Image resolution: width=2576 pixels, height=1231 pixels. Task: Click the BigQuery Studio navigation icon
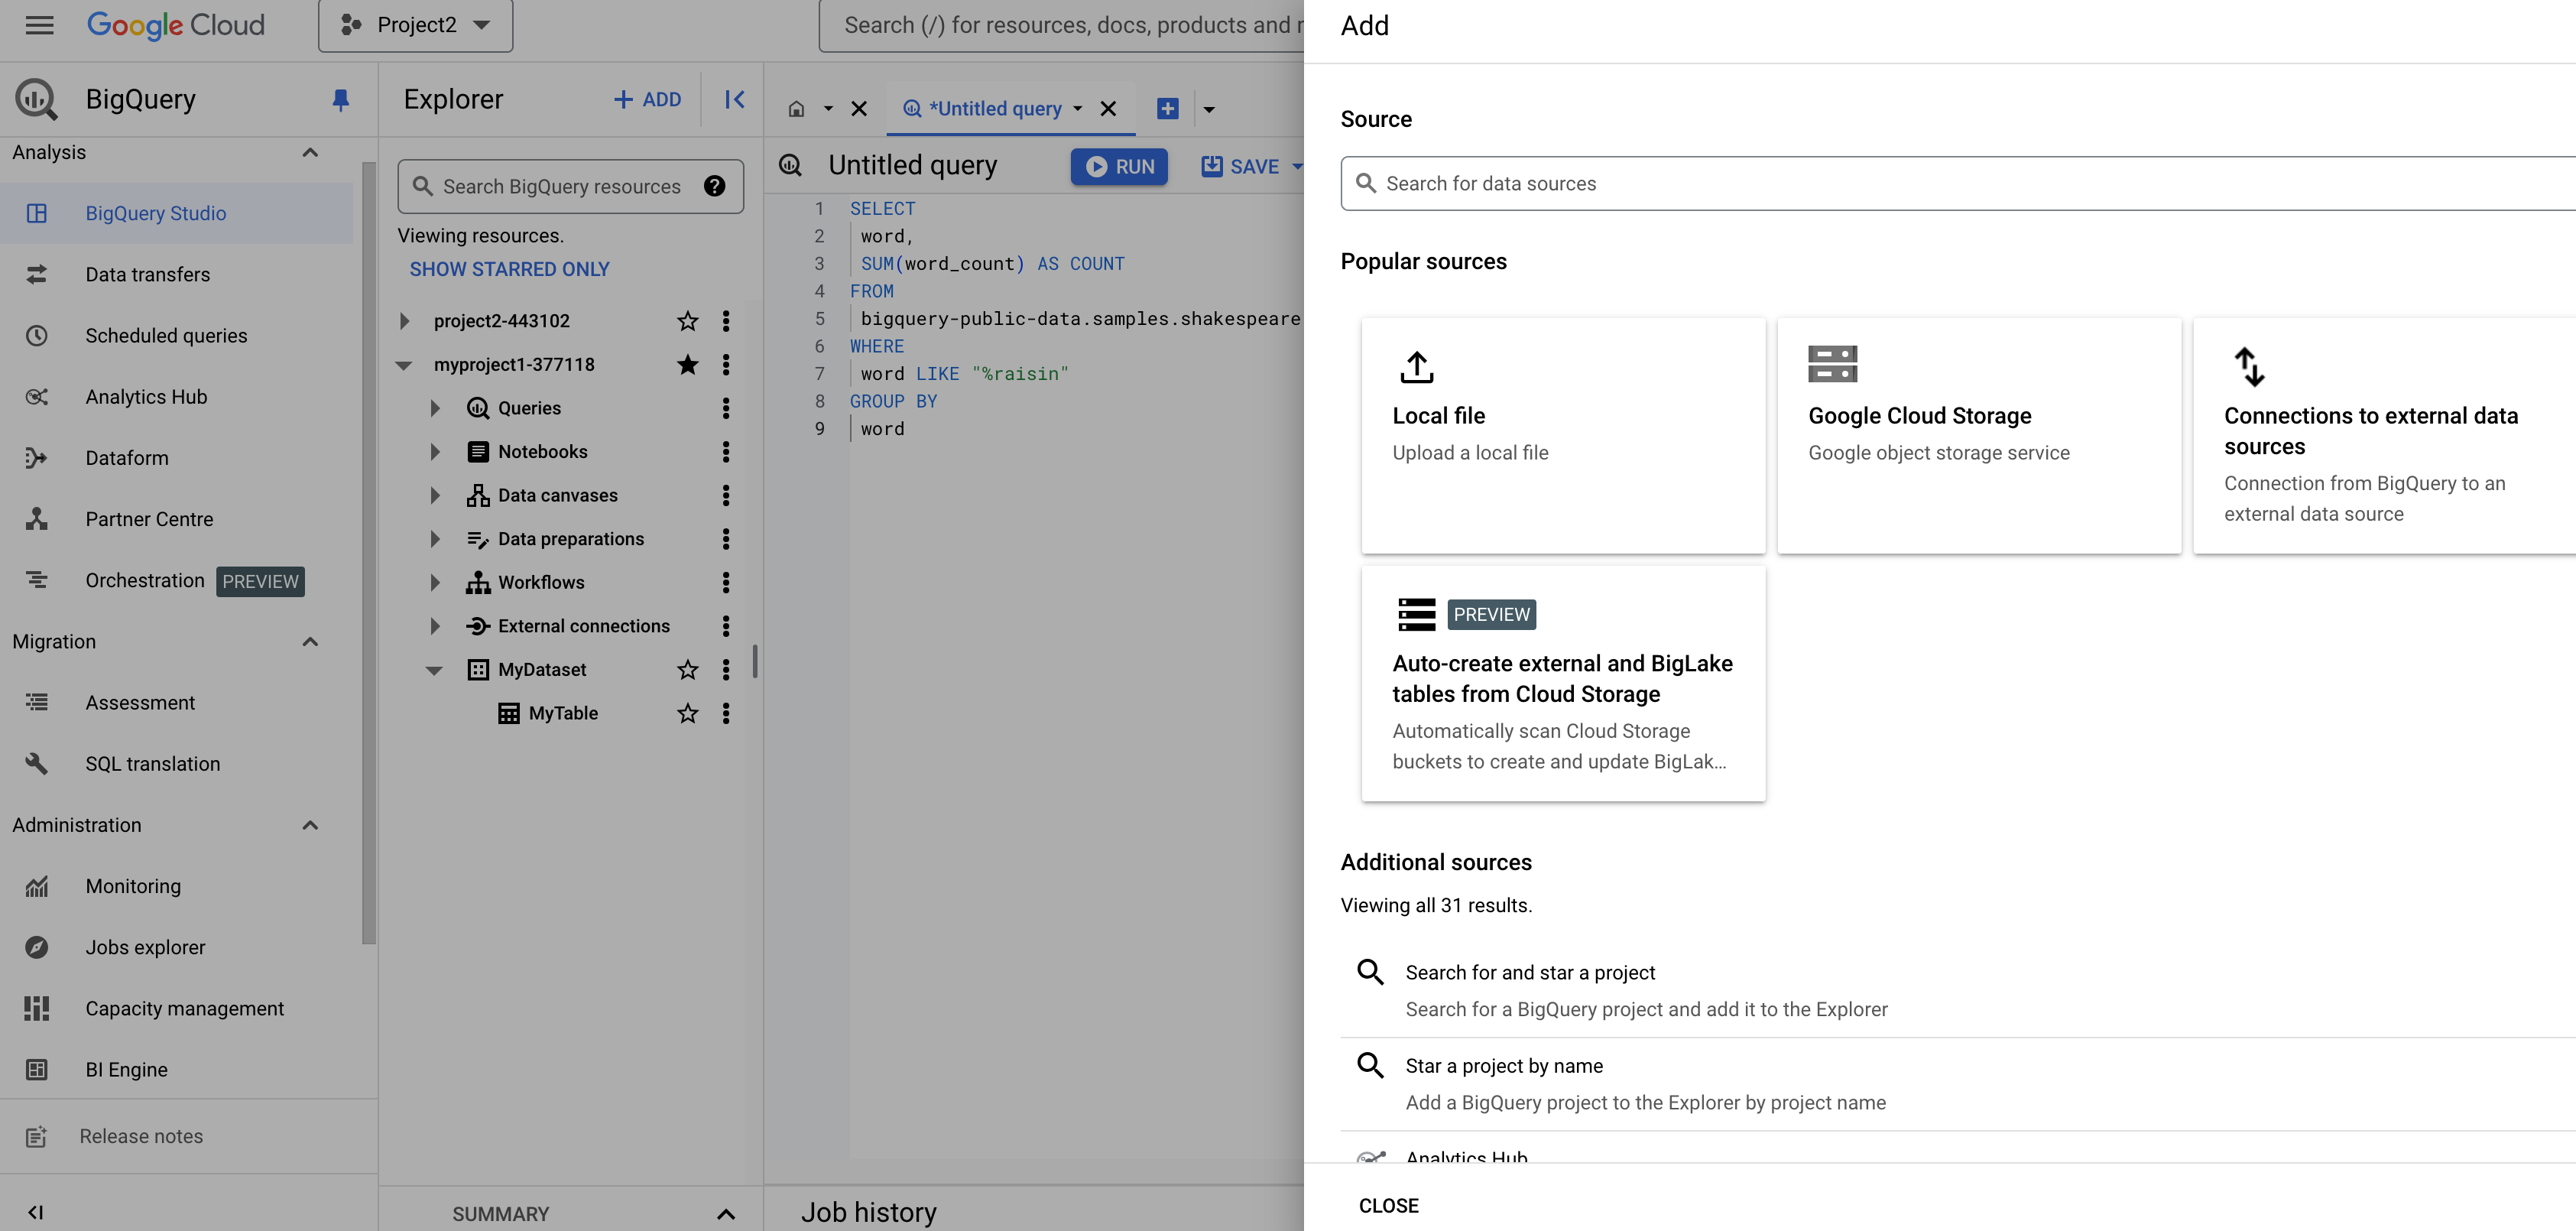pyautogui.click(x=36, y=212)
